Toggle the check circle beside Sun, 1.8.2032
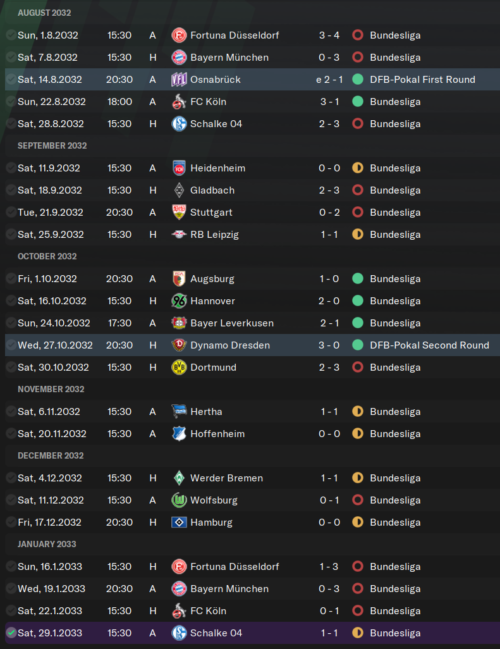The width and height of the screenshot is (500, 649). pos(11,35)
